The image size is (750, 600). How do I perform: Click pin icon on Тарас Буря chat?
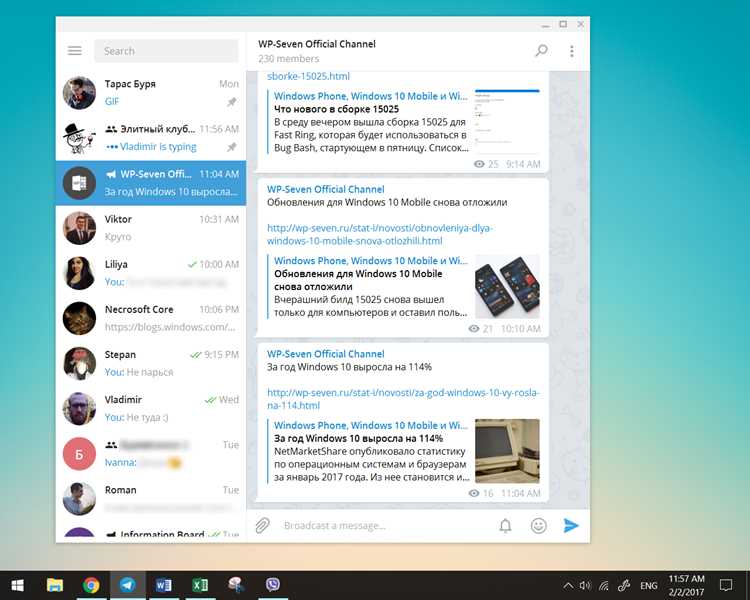coord(232,102)
